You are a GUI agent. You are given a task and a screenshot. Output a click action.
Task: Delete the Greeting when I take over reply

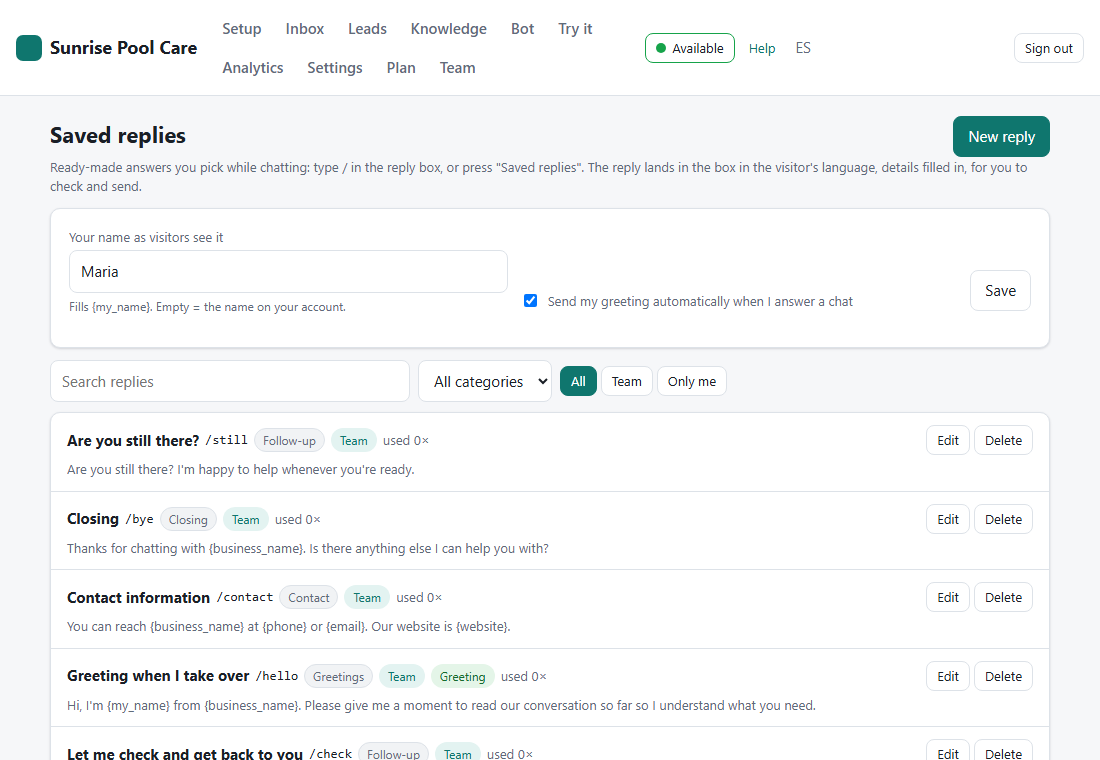tap(1003, 676)
